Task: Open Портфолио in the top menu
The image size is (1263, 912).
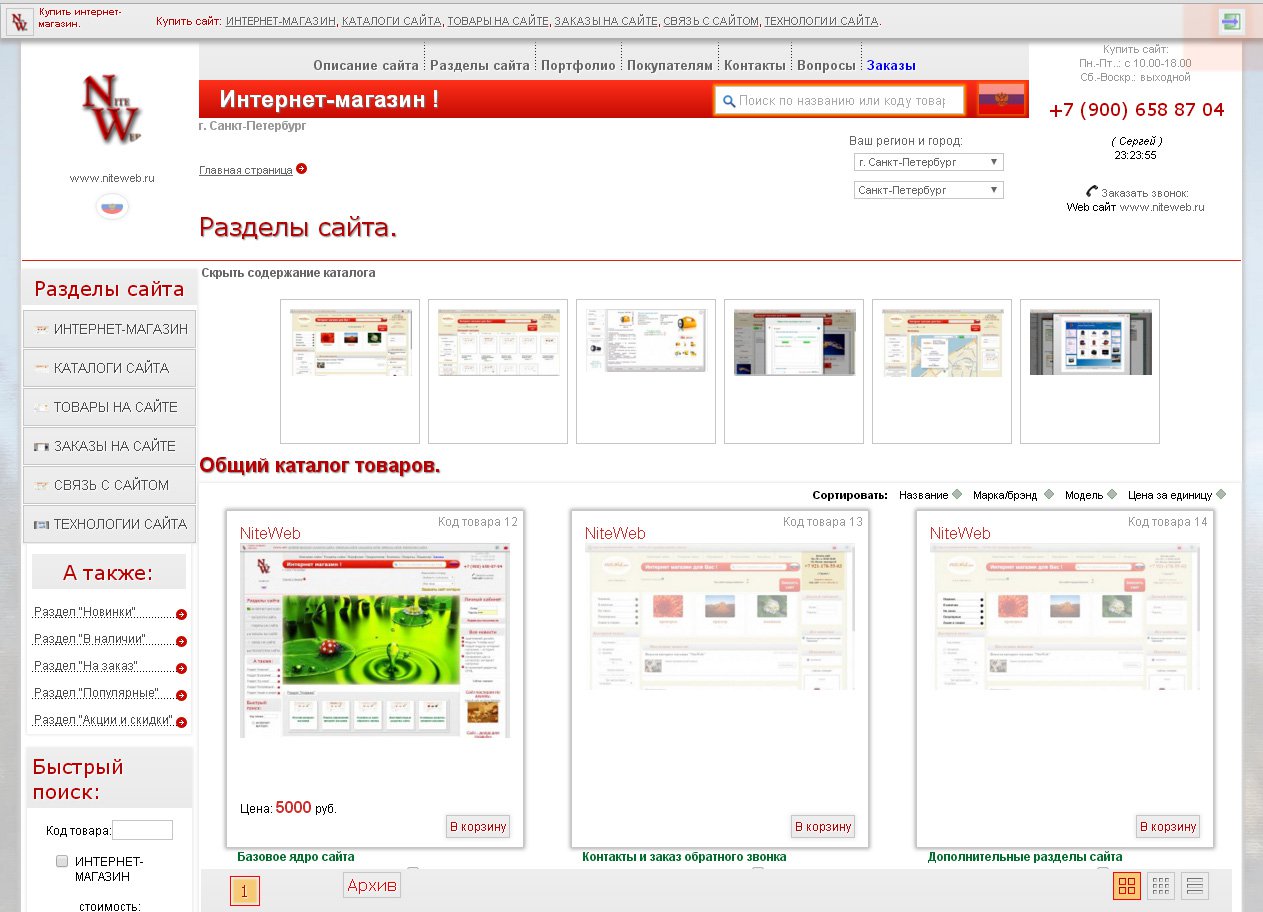Action: 579,66
